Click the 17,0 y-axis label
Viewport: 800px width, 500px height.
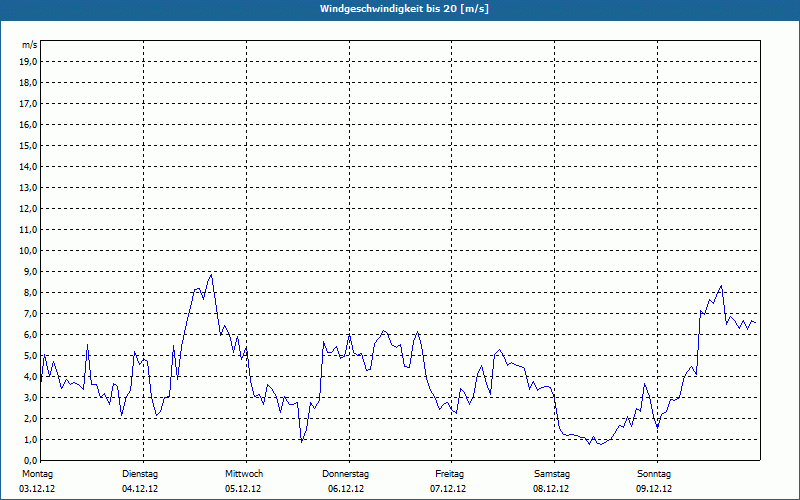coord(28,104)
